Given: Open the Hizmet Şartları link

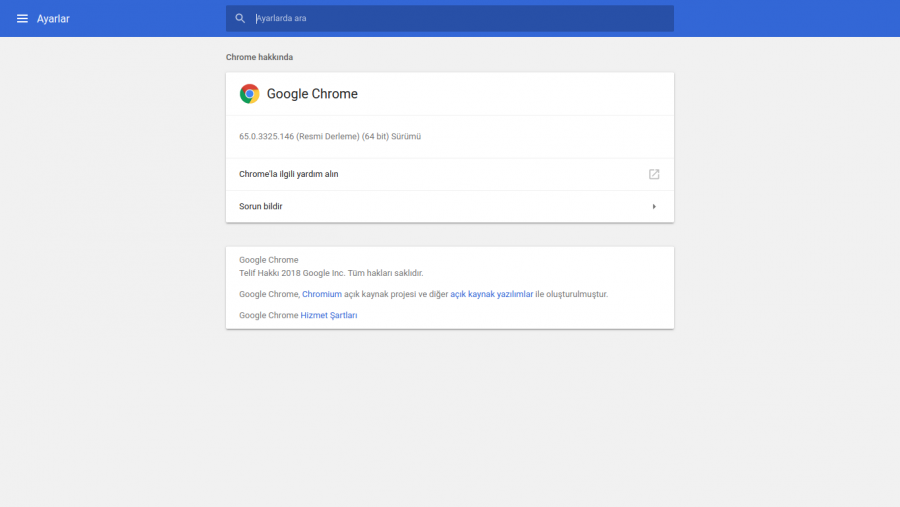Looking at the screenshot, I should 329,315.
